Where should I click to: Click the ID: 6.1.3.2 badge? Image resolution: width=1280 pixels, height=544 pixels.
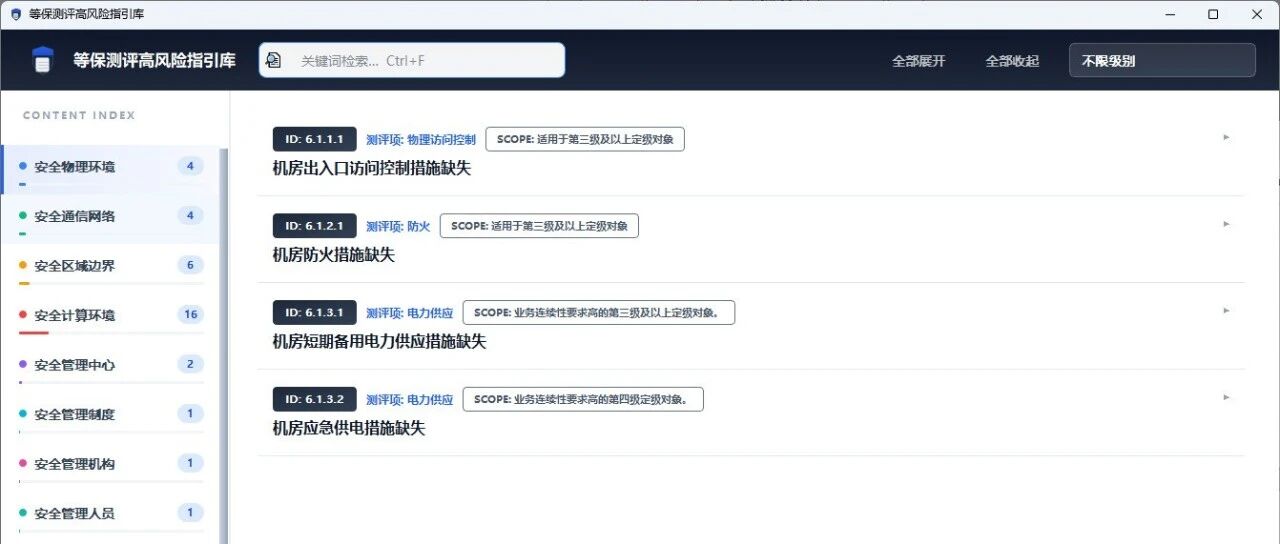click(314, 399)
